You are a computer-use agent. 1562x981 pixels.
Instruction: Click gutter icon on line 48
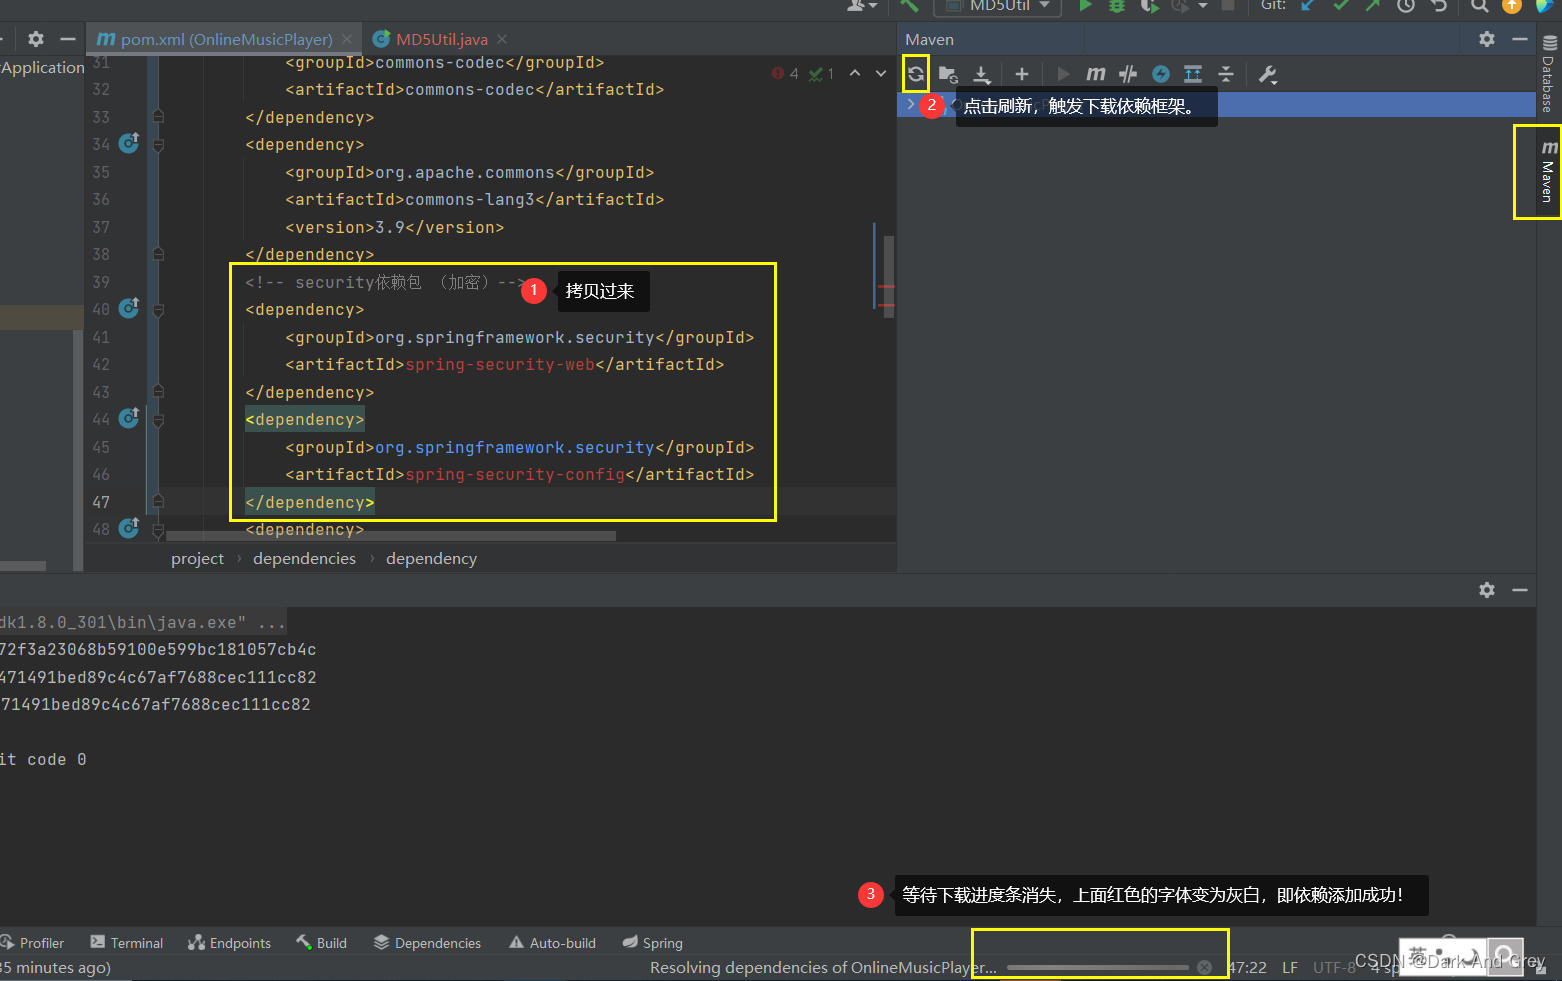[129, 527]
